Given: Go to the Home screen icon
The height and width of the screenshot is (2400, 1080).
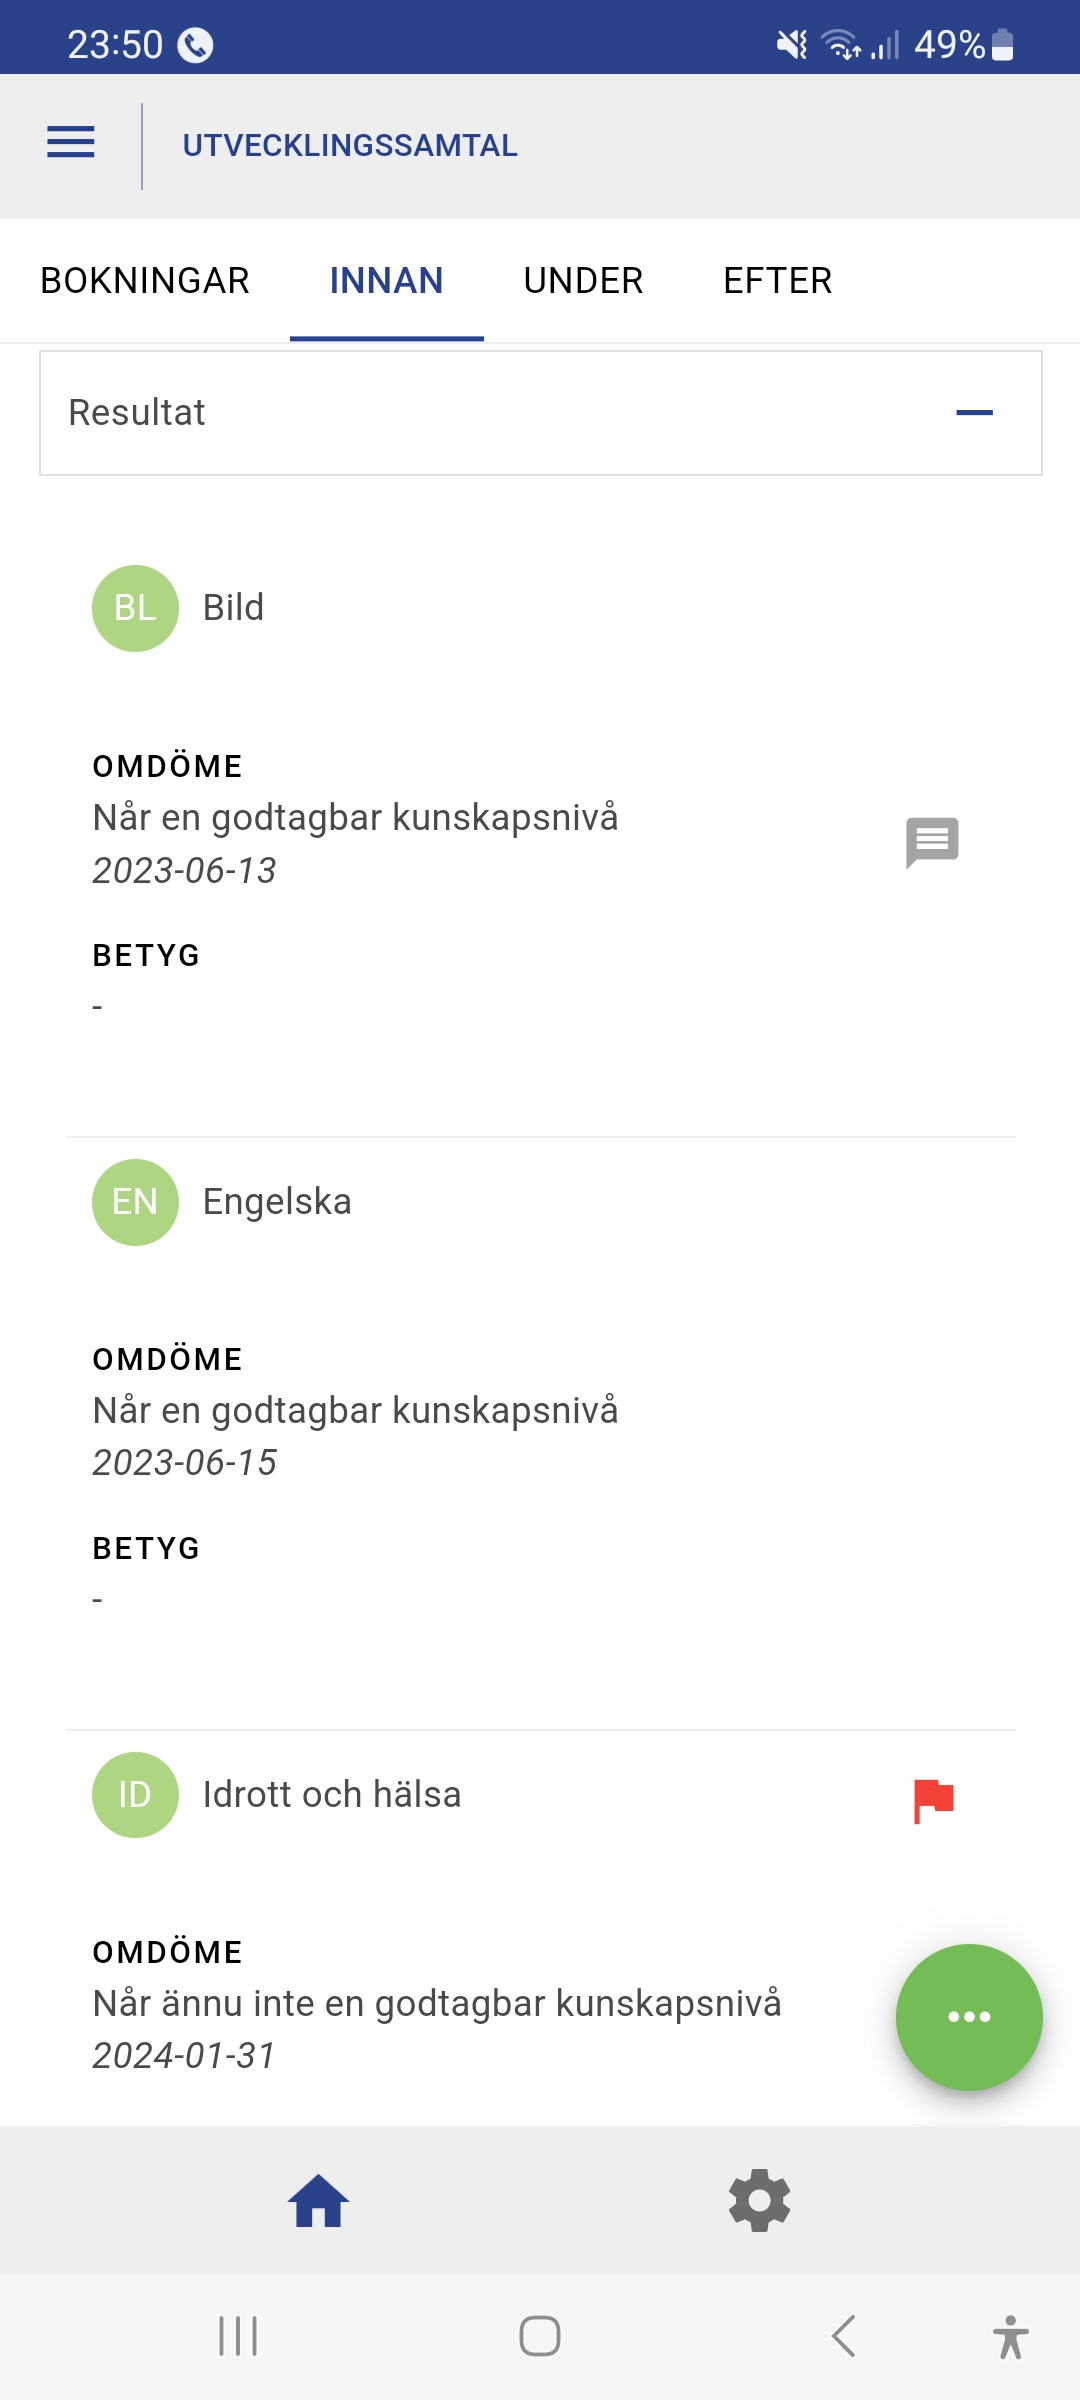Looking at the screenshot, I should [319, 2201].
